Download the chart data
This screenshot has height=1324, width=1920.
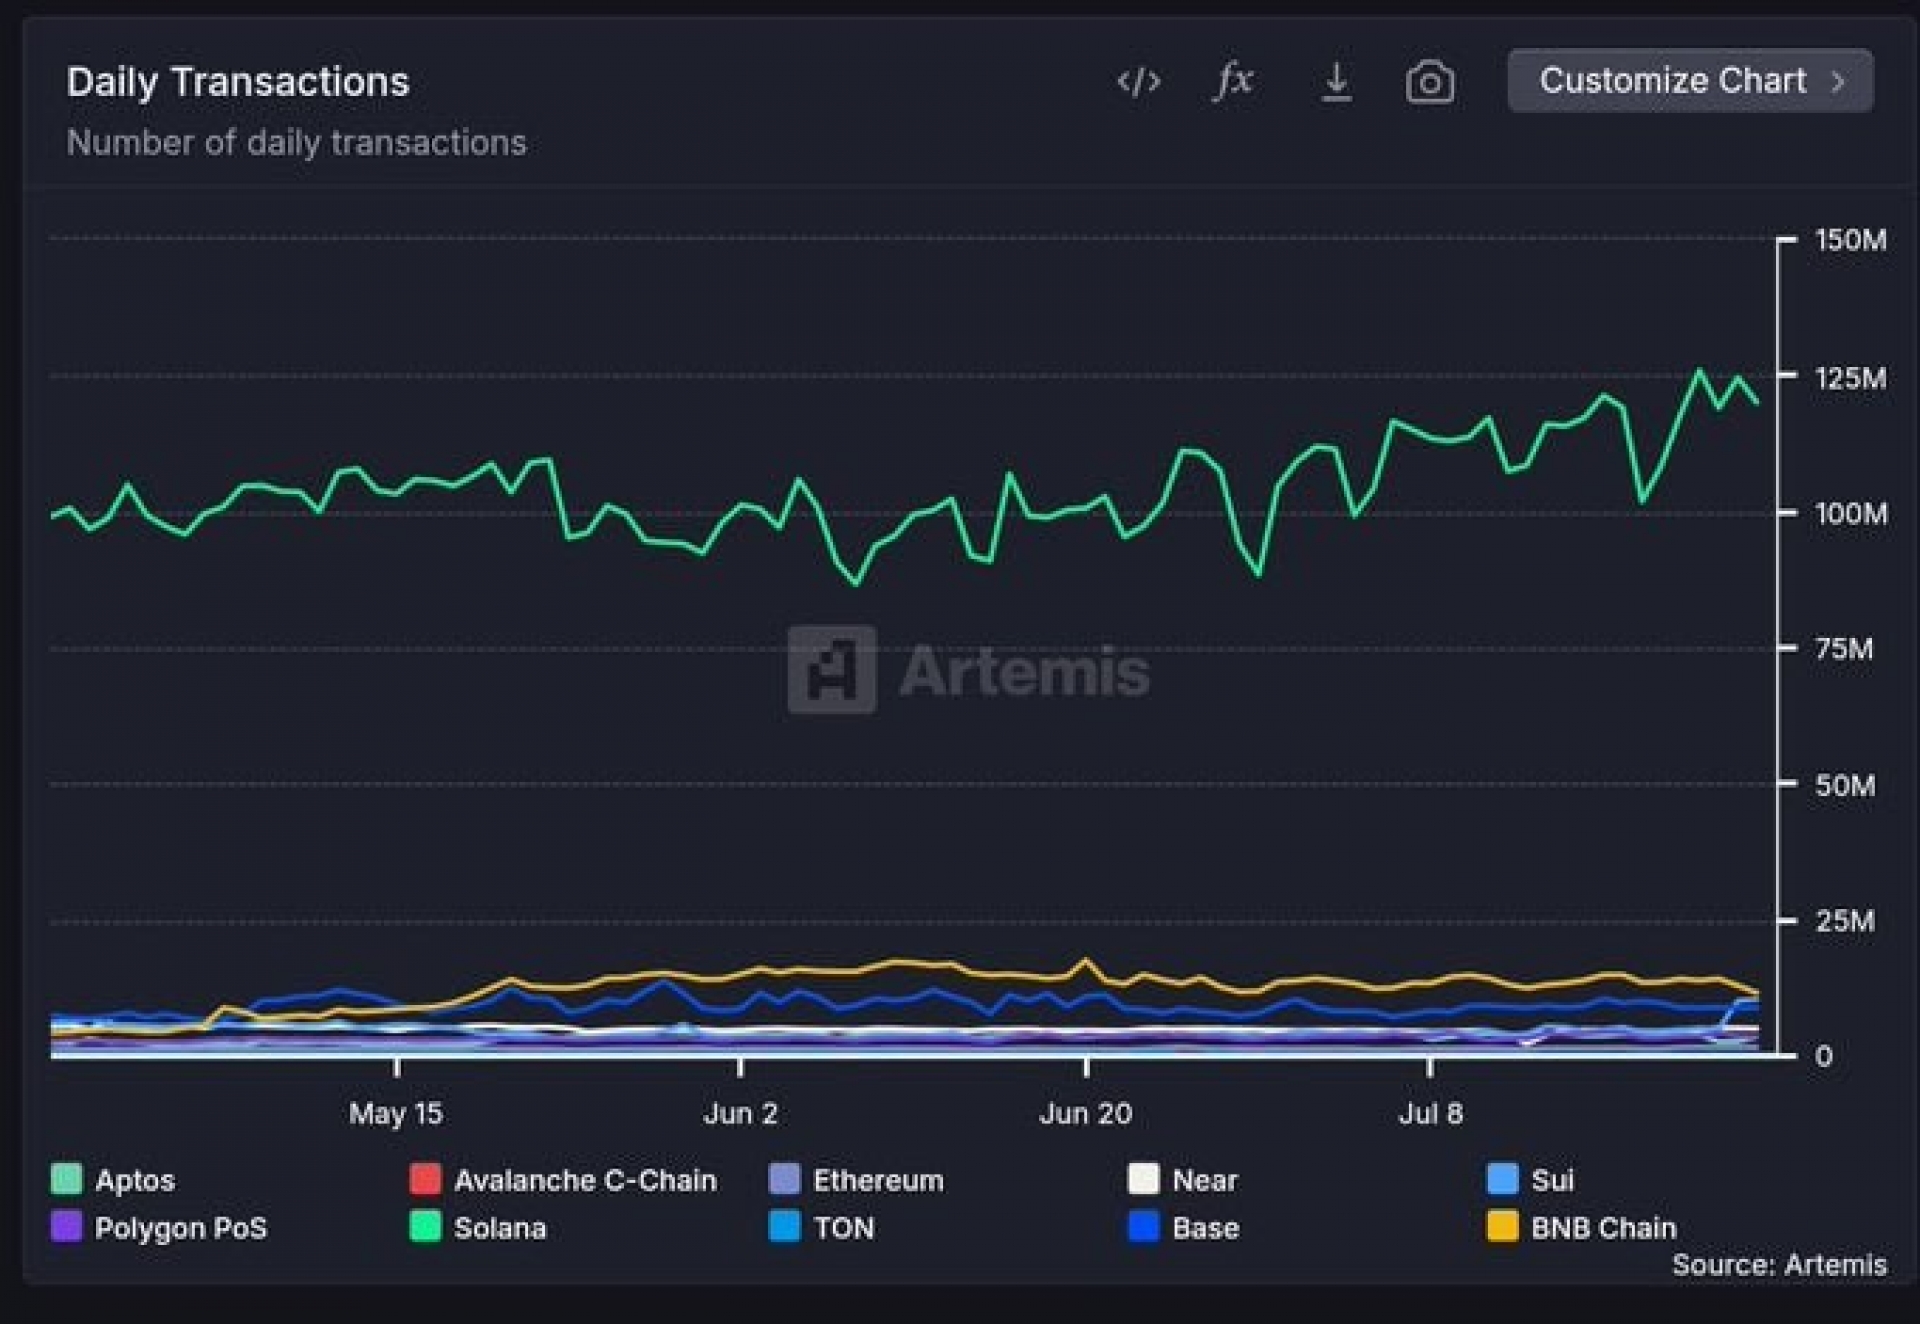coord(1336,81)
